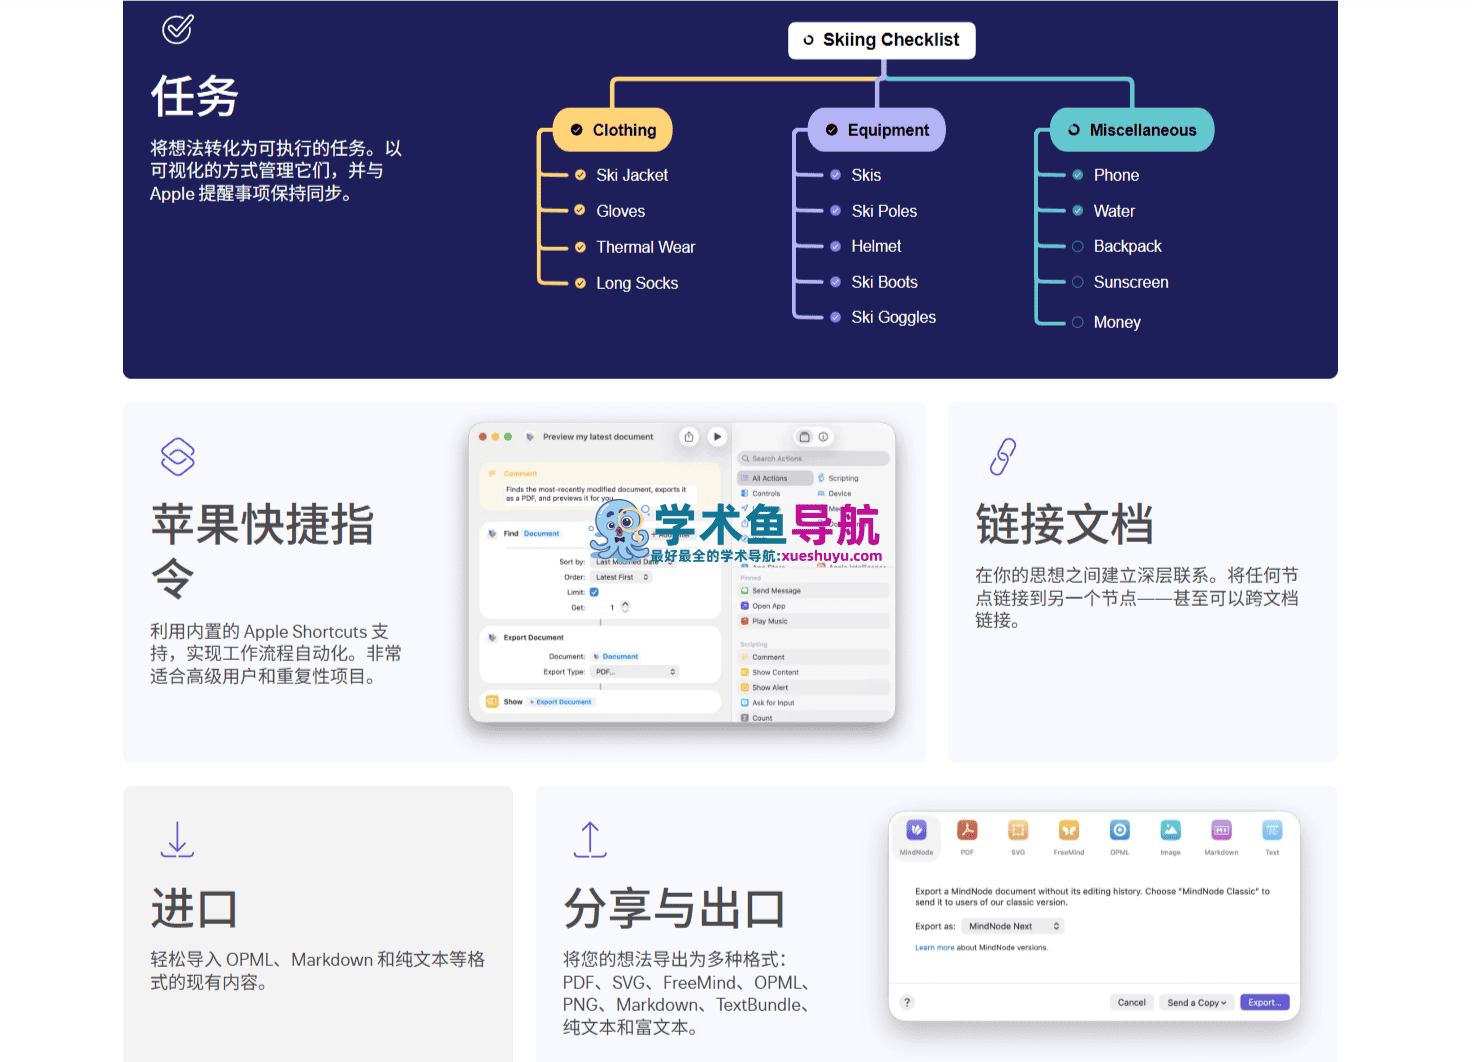The height and width of the screenshot is (1062, 1472).
Task: Click the Search Actions field
Action: click(814, 458)
